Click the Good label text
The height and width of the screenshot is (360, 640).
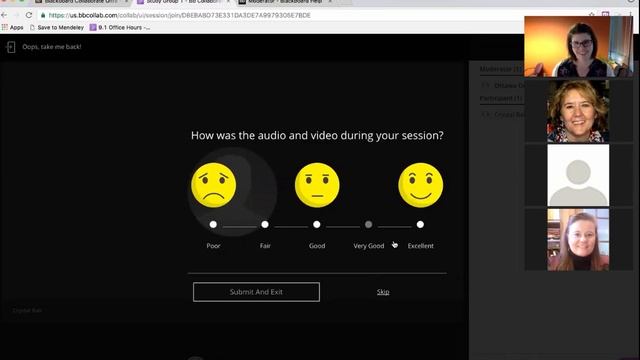(x=317, y=246)
